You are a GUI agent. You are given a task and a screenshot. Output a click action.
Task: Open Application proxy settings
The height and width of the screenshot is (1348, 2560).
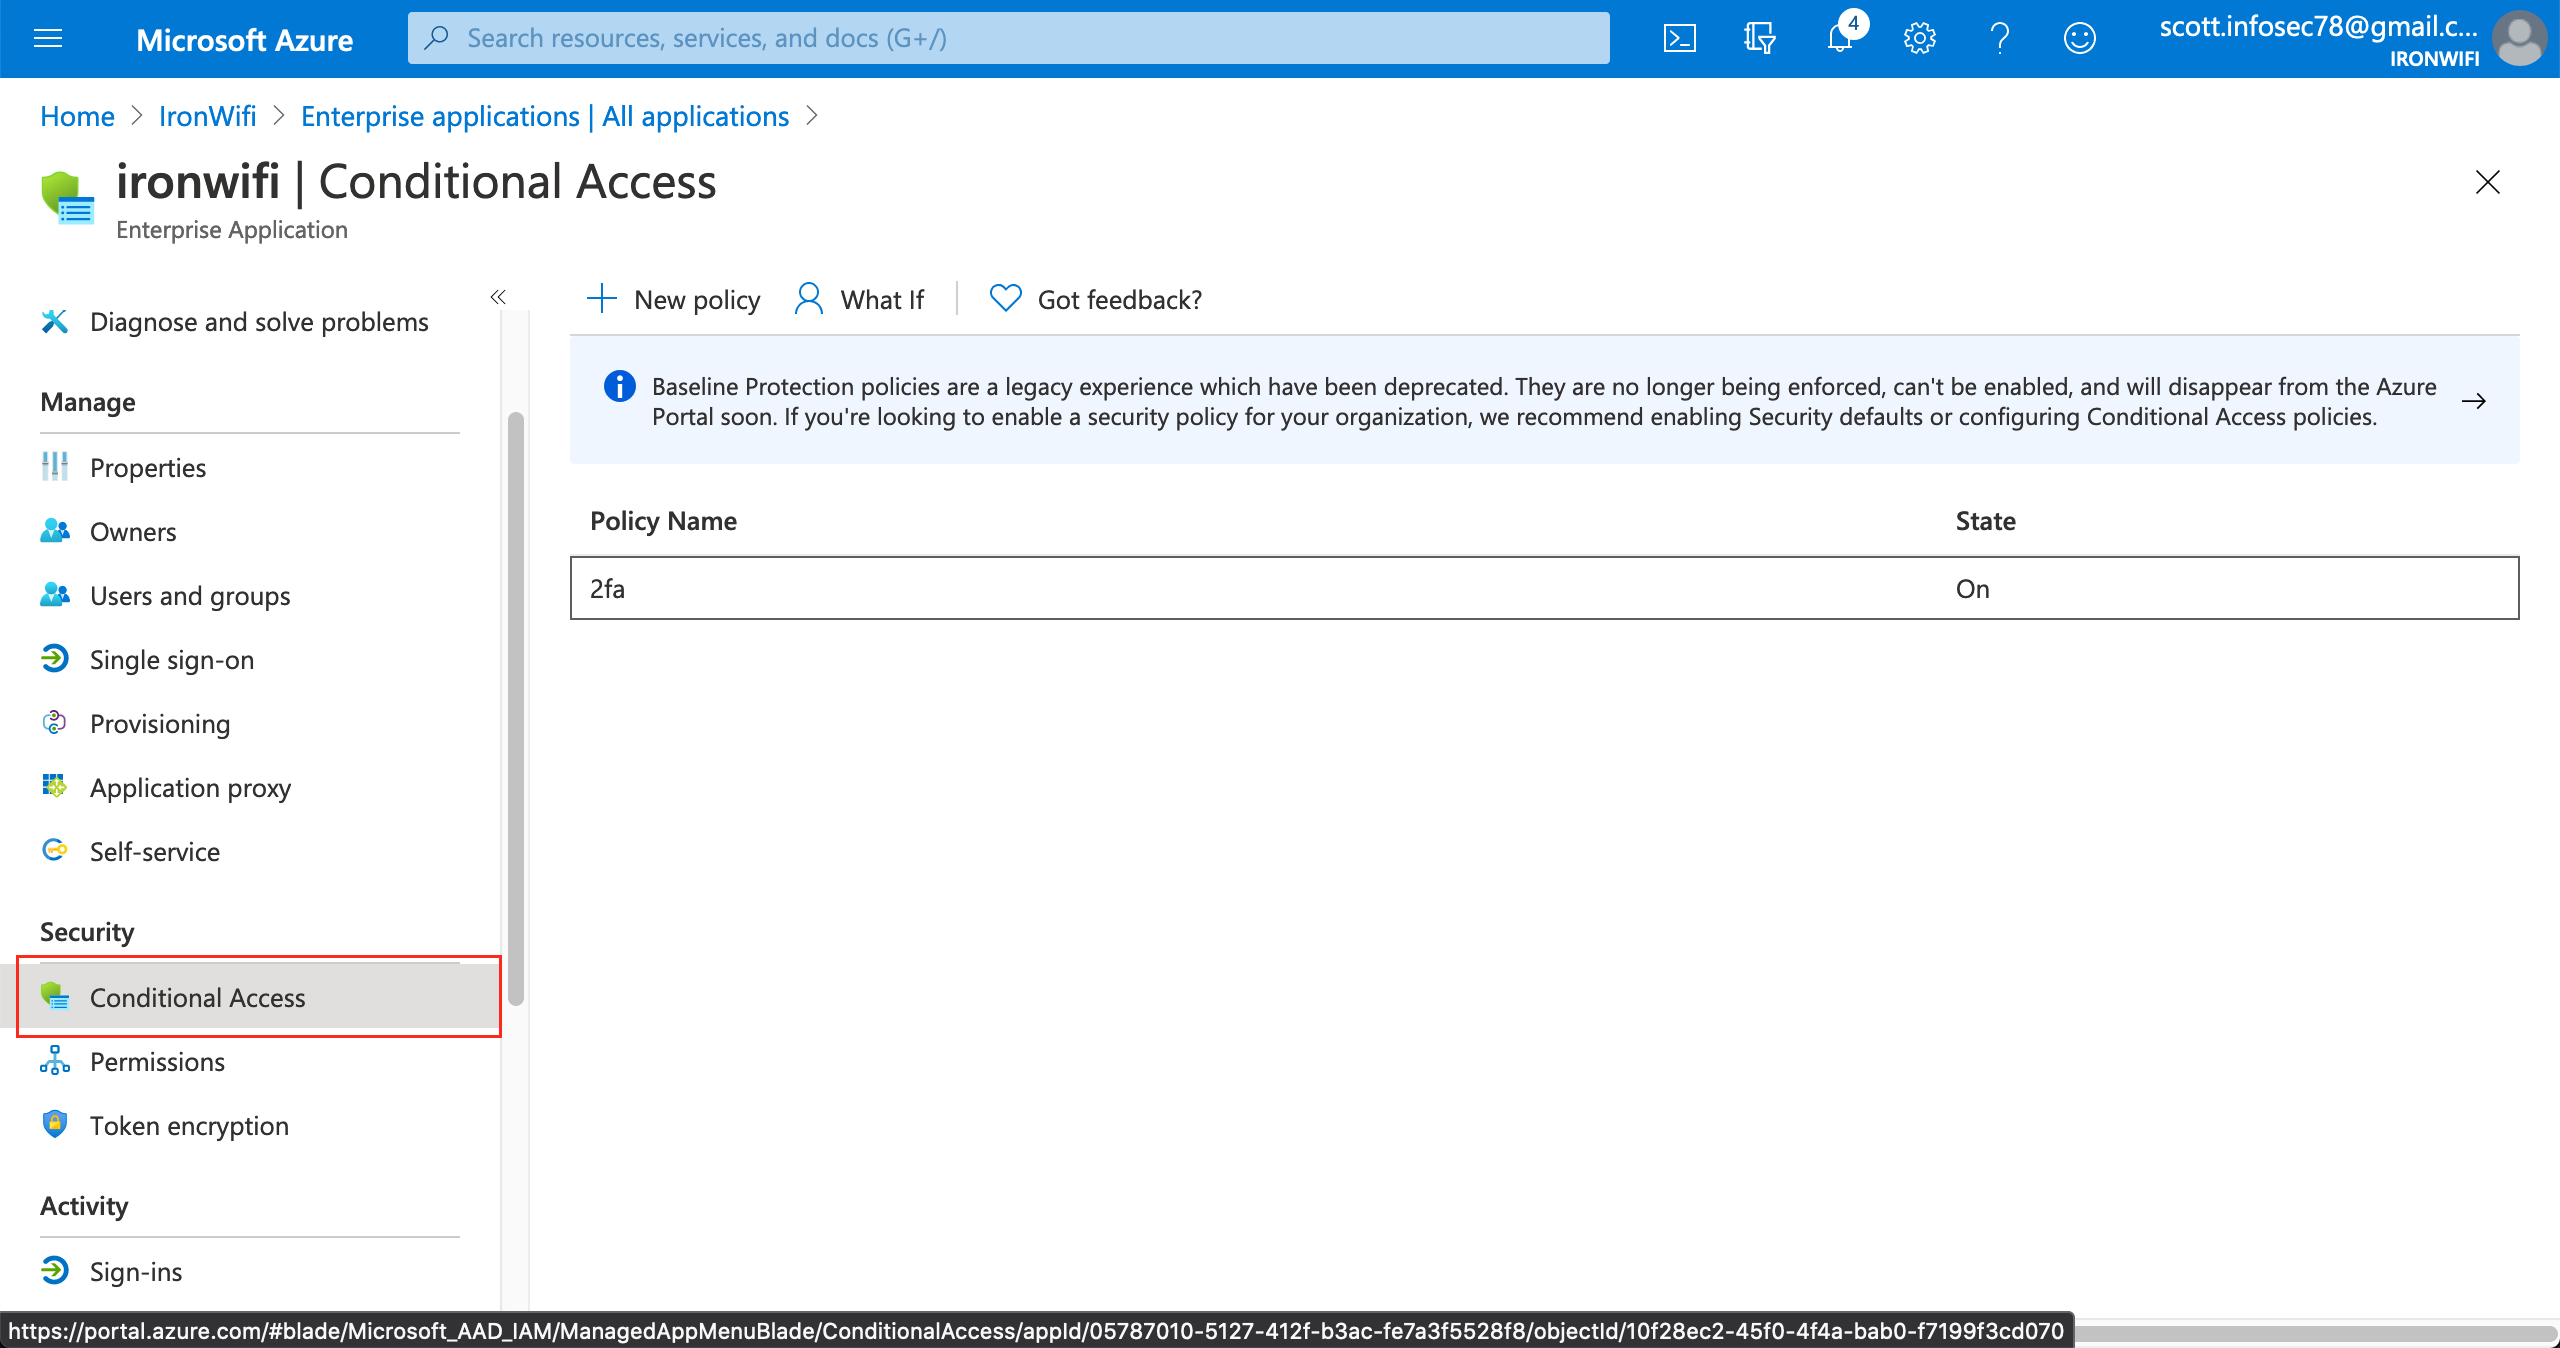click(x=190, y=787)
